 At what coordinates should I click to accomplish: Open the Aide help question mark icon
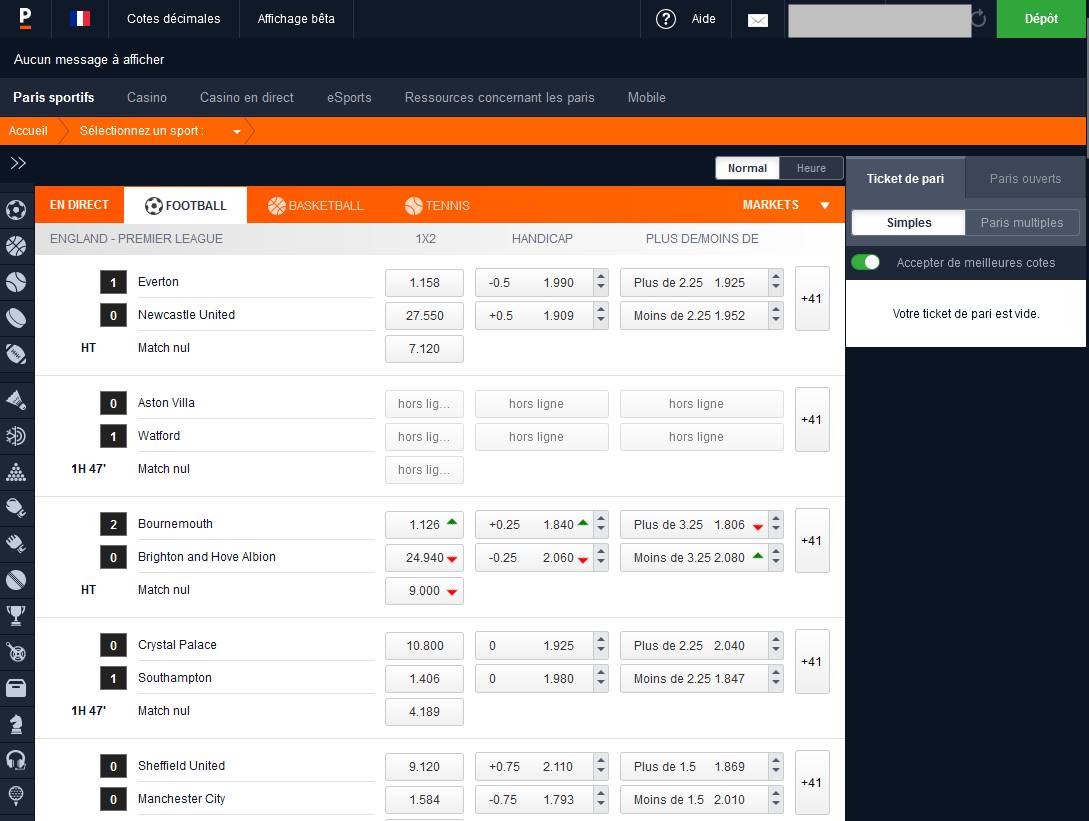click(x=665, y=19)
